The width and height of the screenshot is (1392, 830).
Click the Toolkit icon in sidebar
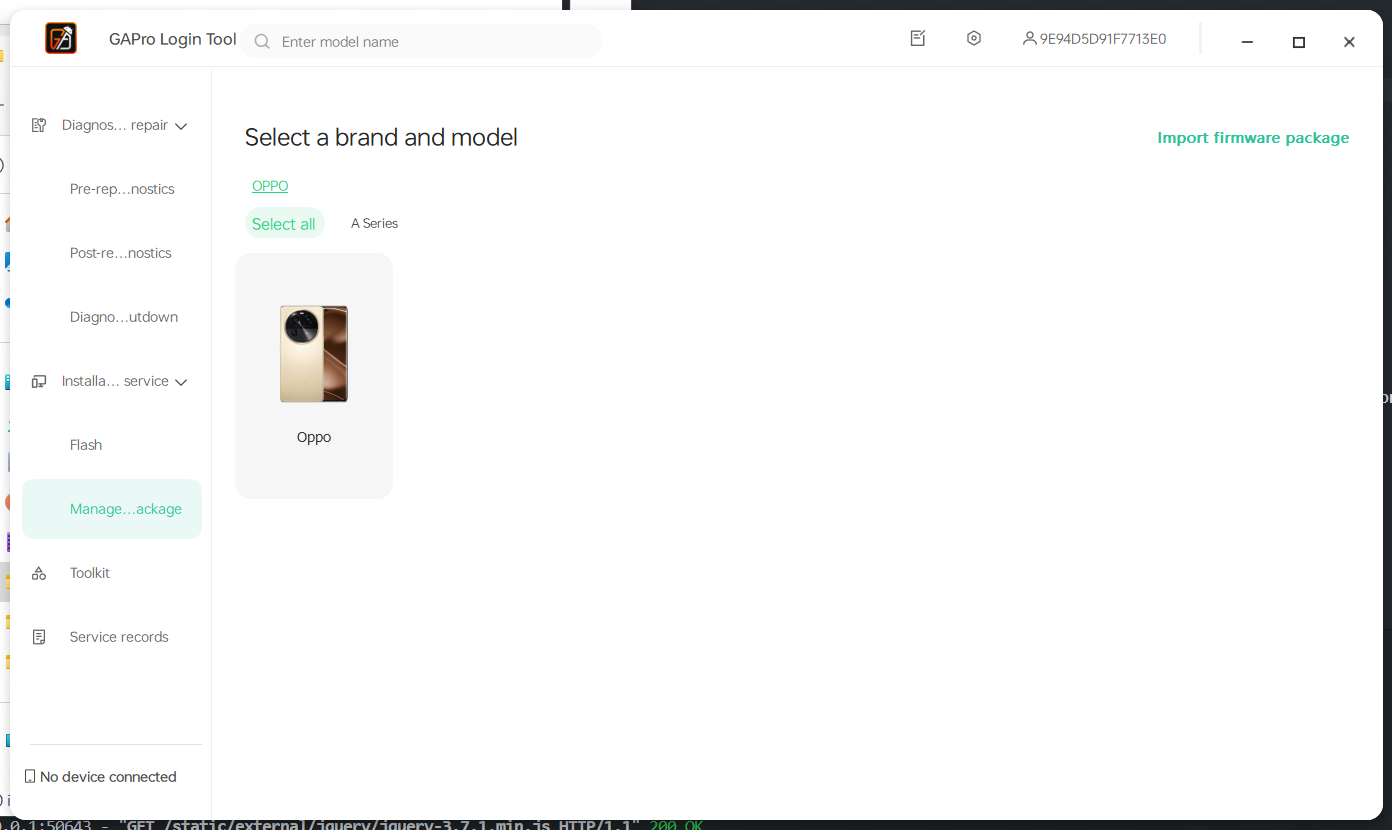tap(39, 573)
